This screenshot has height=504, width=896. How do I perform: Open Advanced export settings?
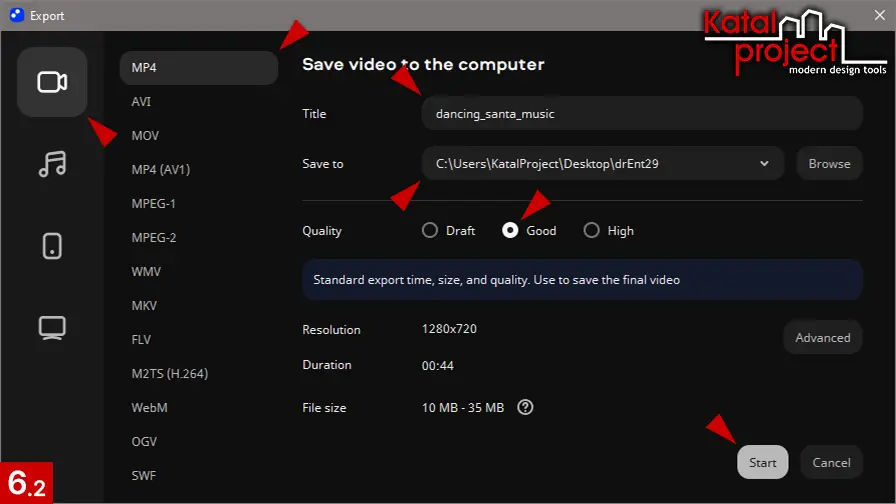pyautogui.click(x=822, y=338)
